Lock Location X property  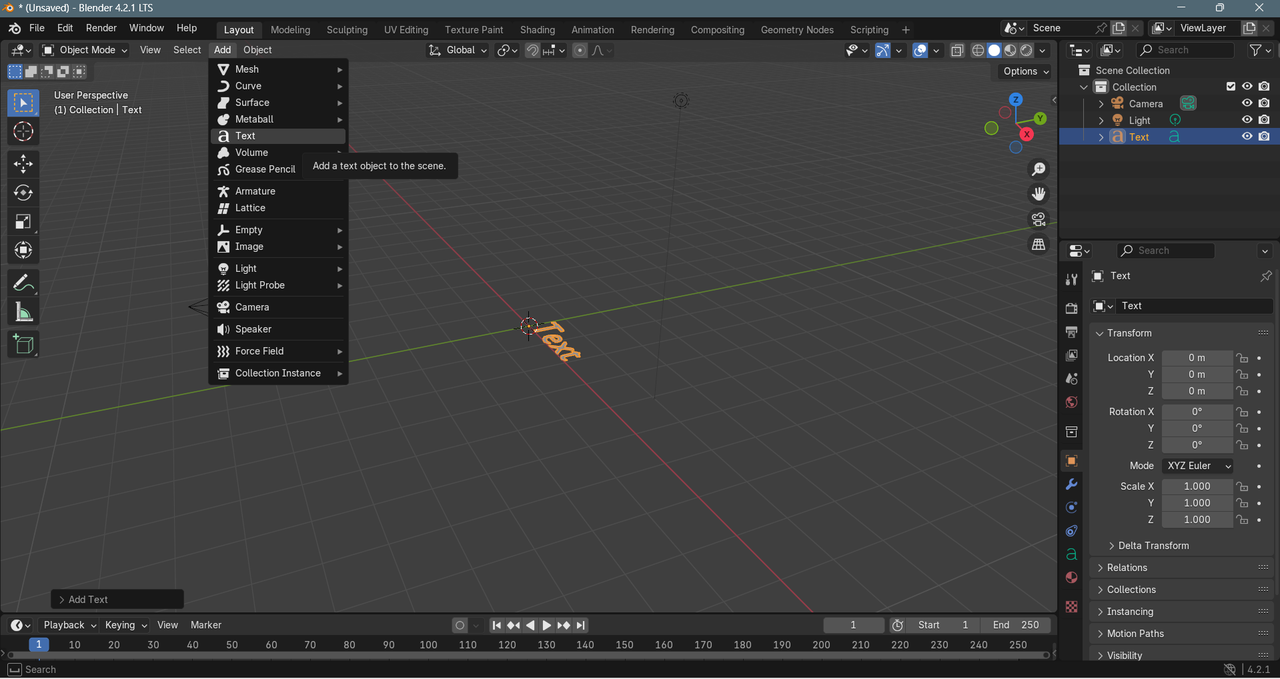[1241, 358]
